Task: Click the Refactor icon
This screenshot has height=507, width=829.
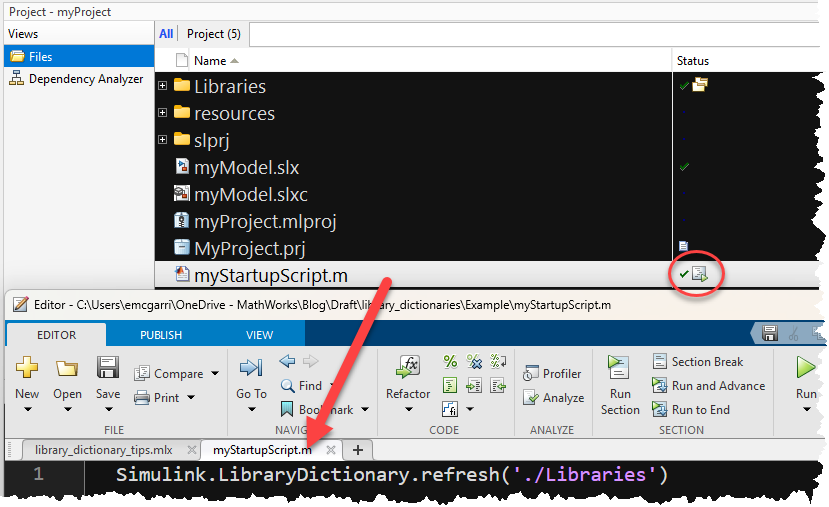Action: point(408,368)
